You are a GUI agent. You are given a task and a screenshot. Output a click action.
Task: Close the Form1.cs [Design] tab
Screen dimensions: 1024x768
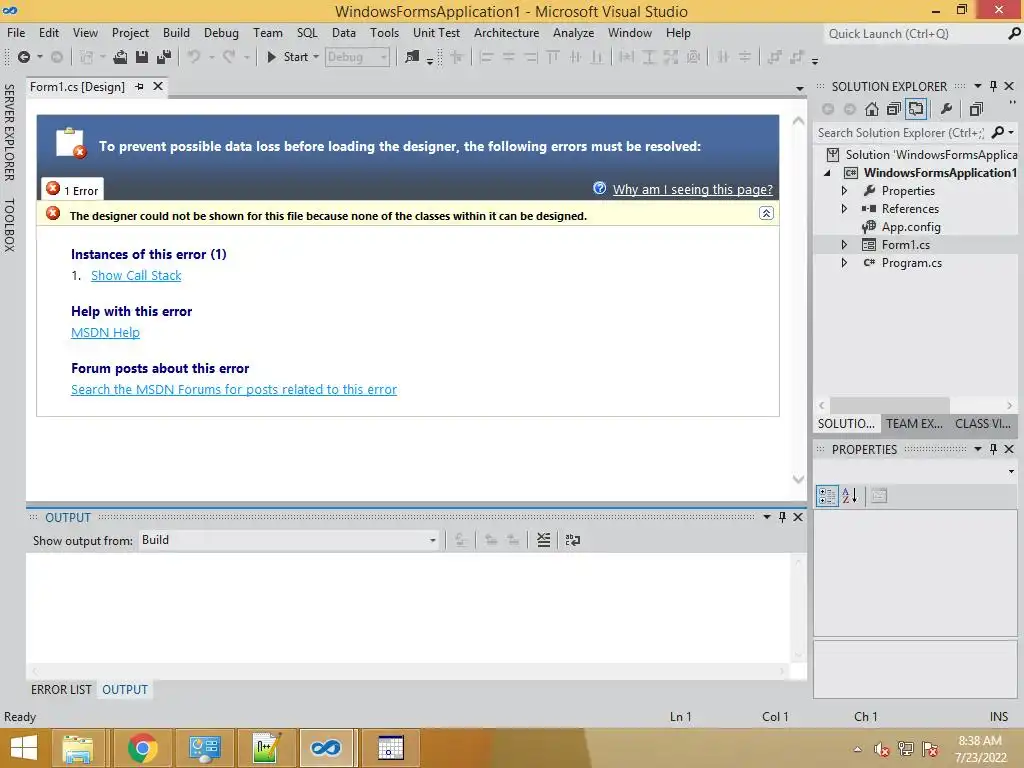[158, 86]
